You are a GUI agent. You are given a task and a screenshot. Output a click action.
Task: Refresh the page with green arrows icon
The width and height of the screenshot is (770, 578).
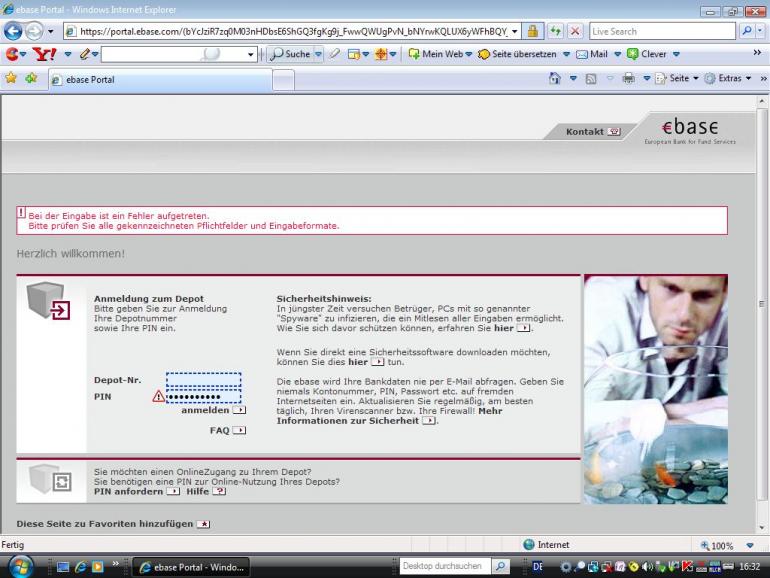[x=555, y=31]
